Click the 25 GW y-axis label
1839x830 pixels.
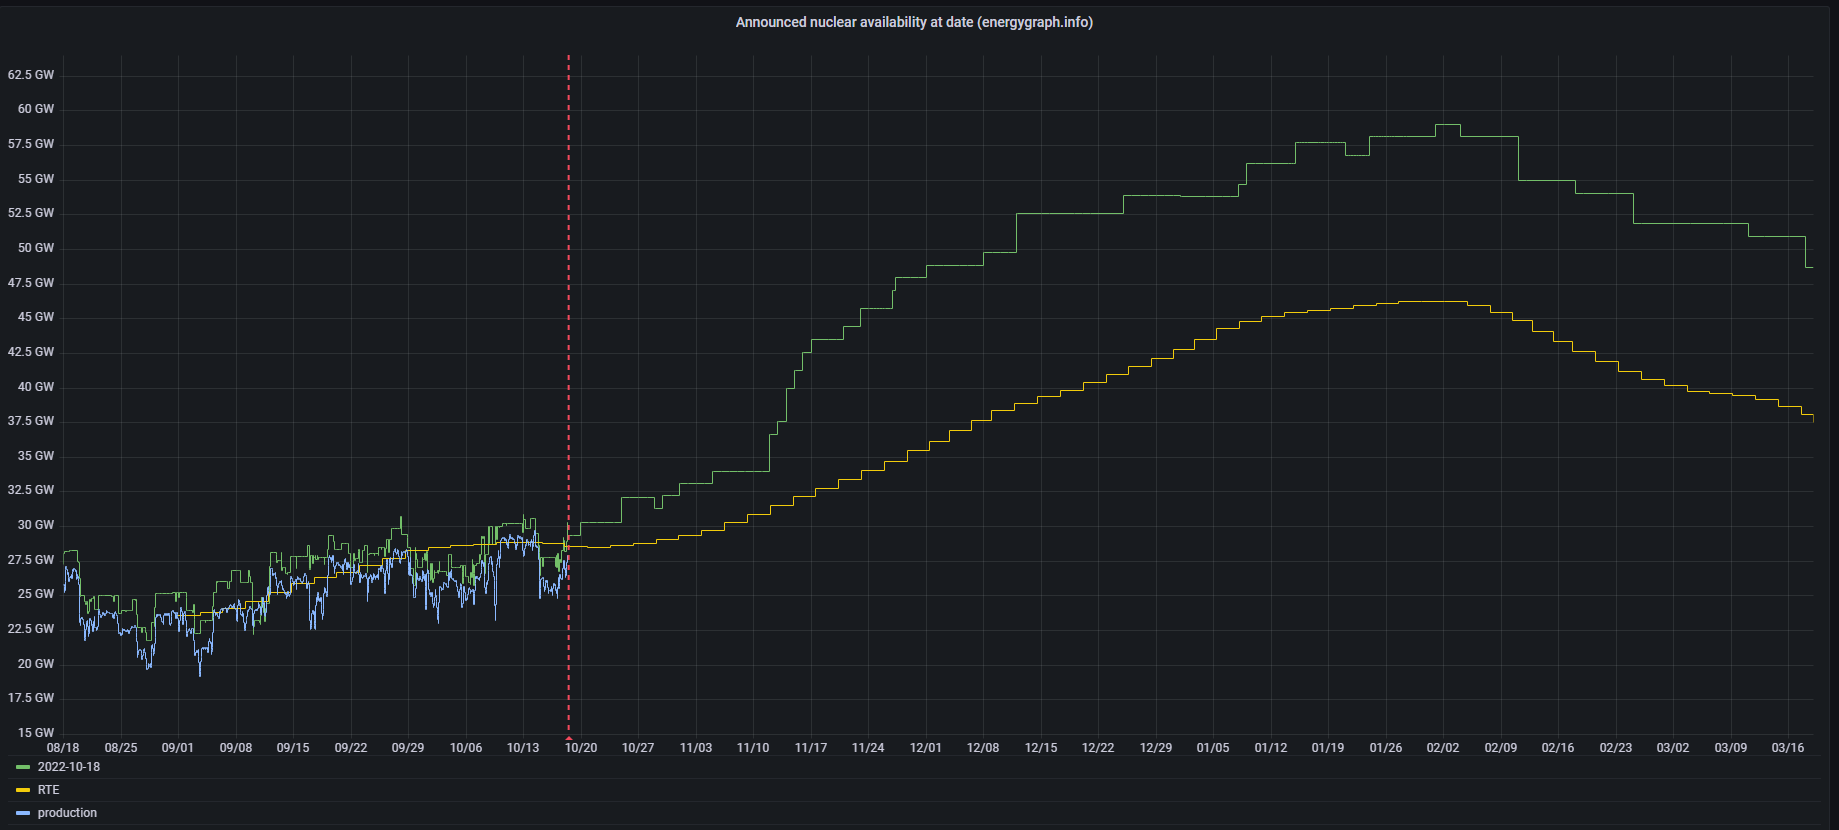coord(36,594)
